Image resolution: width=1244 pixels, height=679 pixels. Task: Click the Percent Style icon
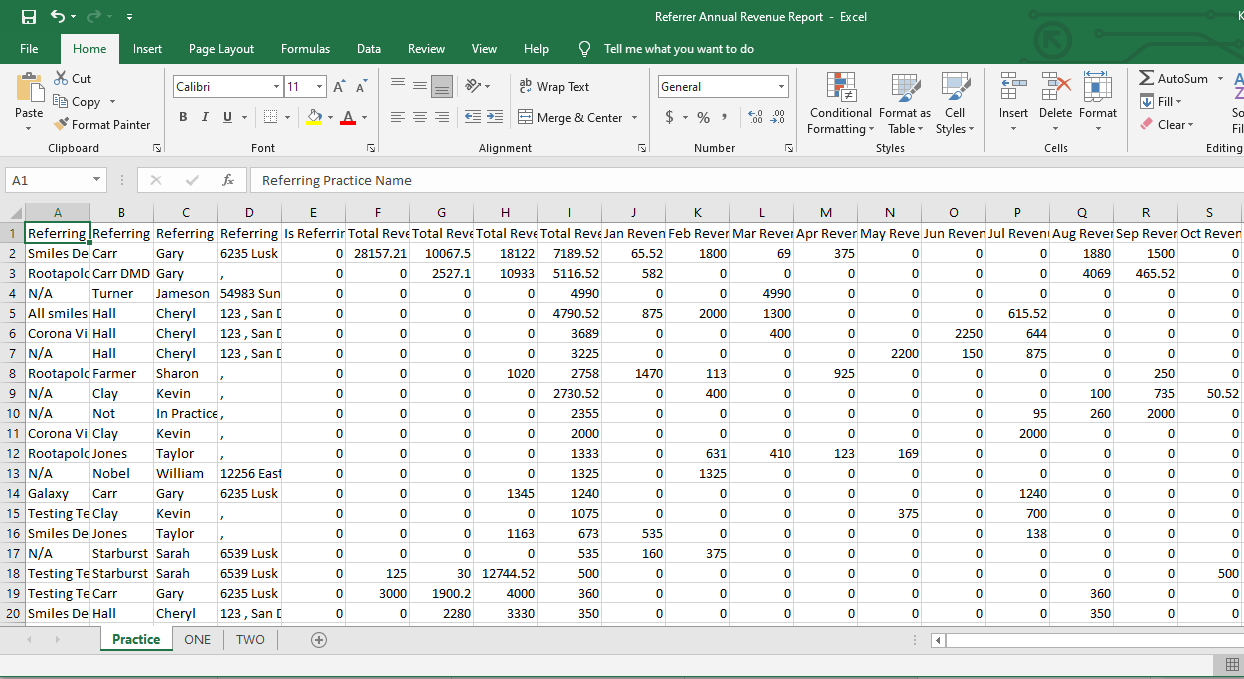pyautogui.click(x=703, y=117)
